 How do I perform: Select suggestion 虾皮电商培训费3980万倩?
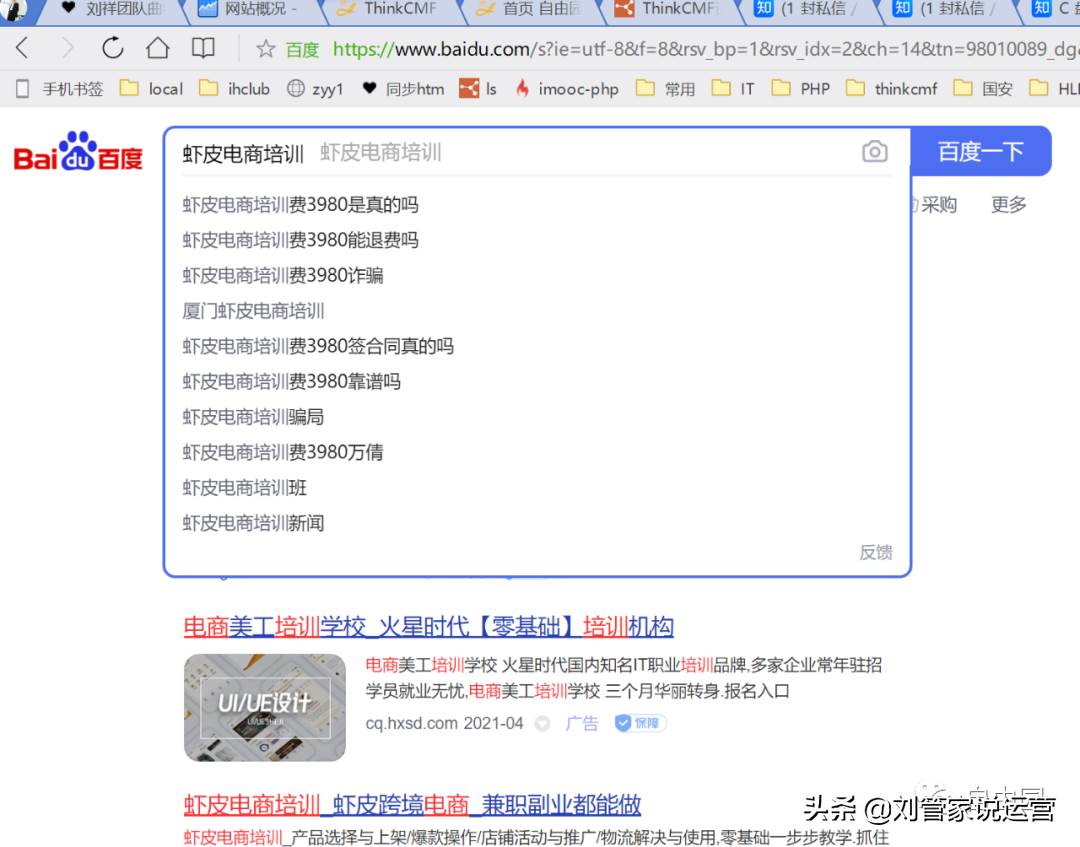282,452
